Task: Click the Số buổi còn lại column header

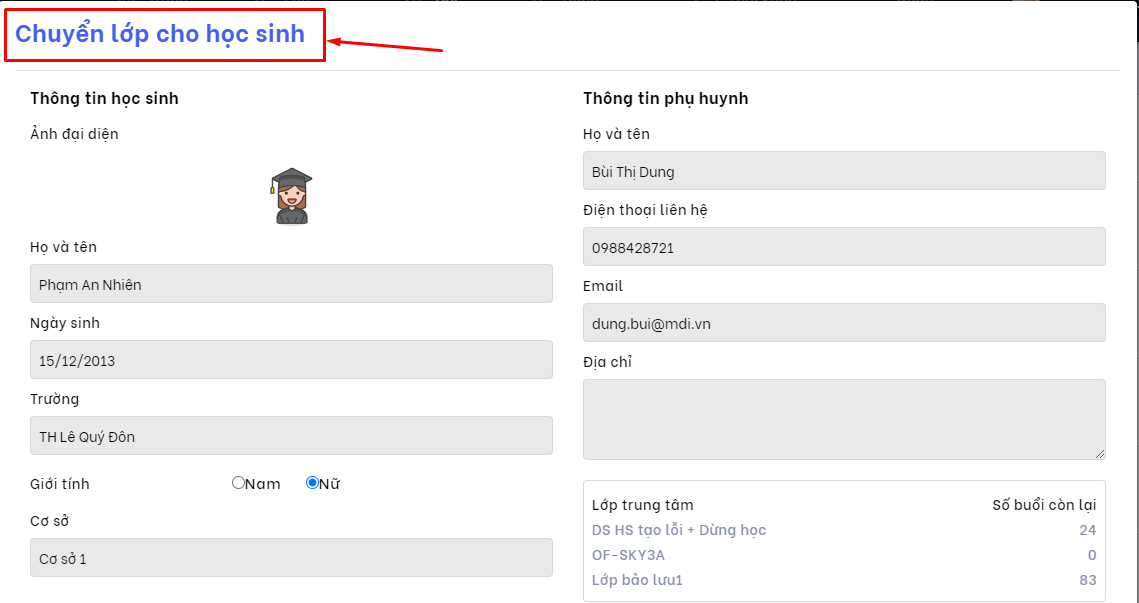Action: tap(1043, 504)
